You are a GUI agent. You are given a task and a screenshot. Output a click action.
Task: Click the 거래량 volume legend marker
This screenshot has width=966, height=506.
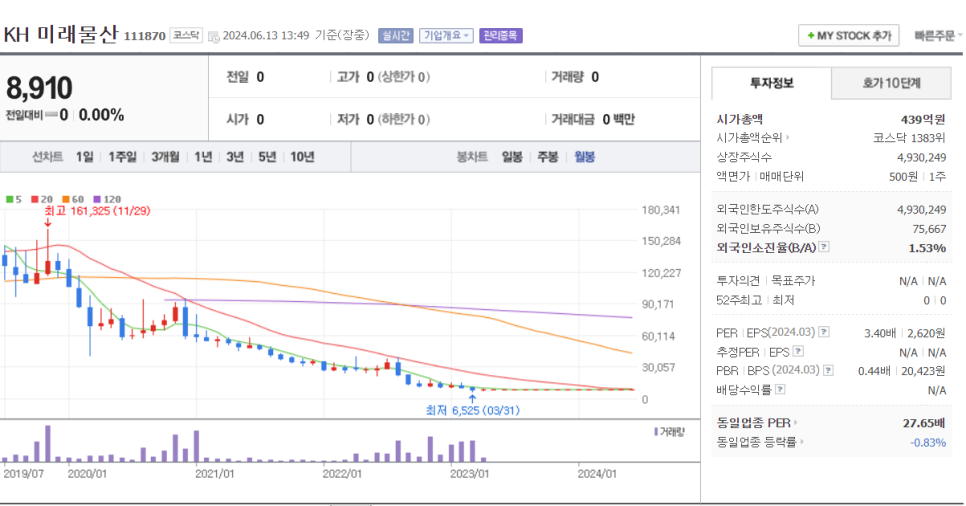click(656, 432)
